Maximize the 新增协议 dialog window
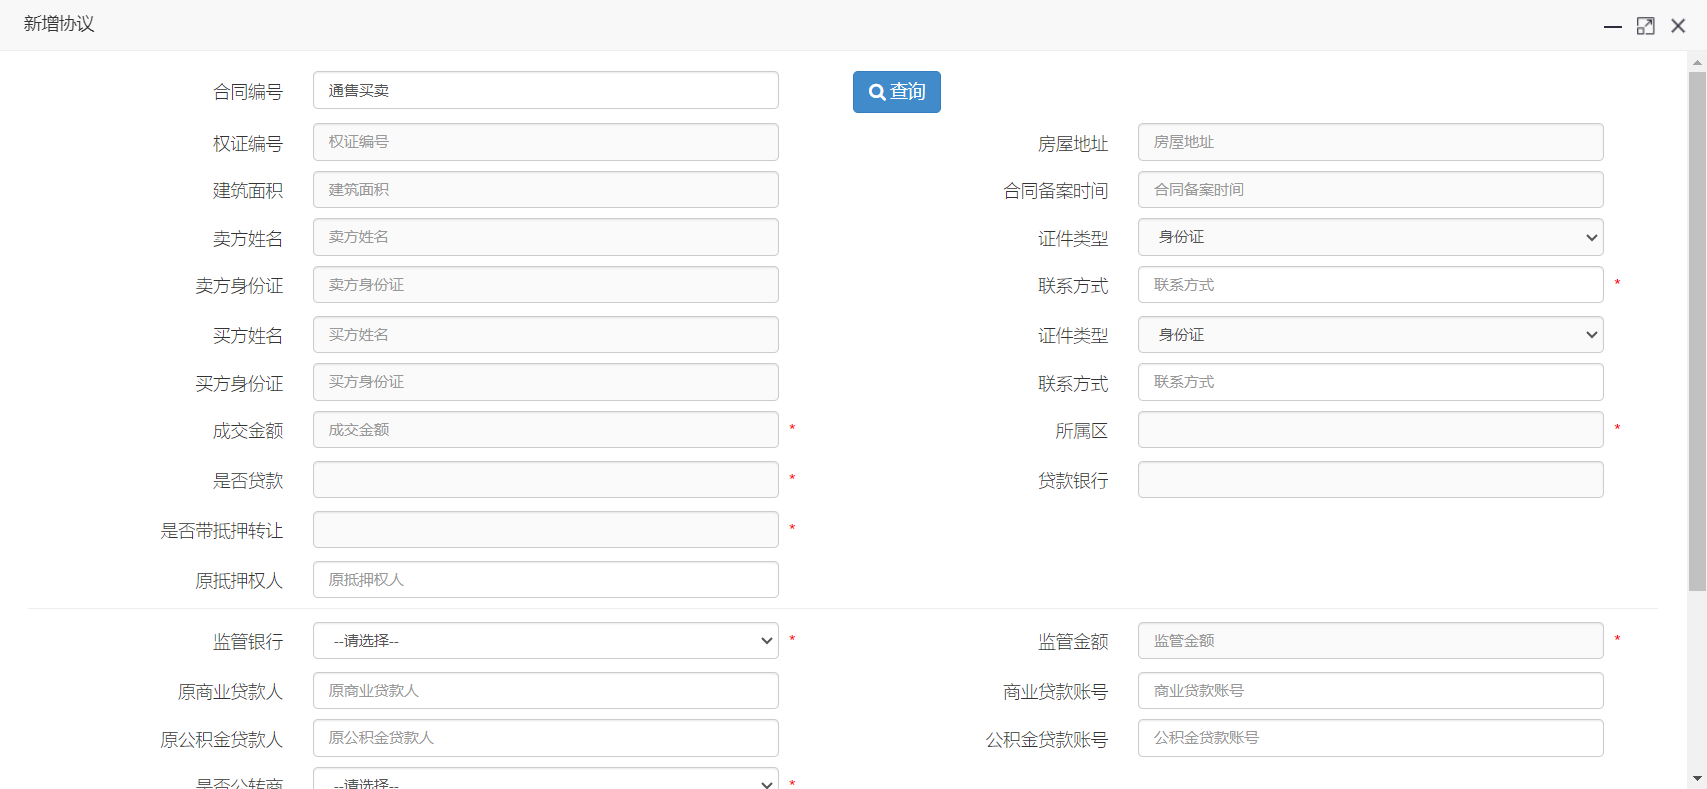The width and height of the screenshot is (1707, 789). (1645, 26)
